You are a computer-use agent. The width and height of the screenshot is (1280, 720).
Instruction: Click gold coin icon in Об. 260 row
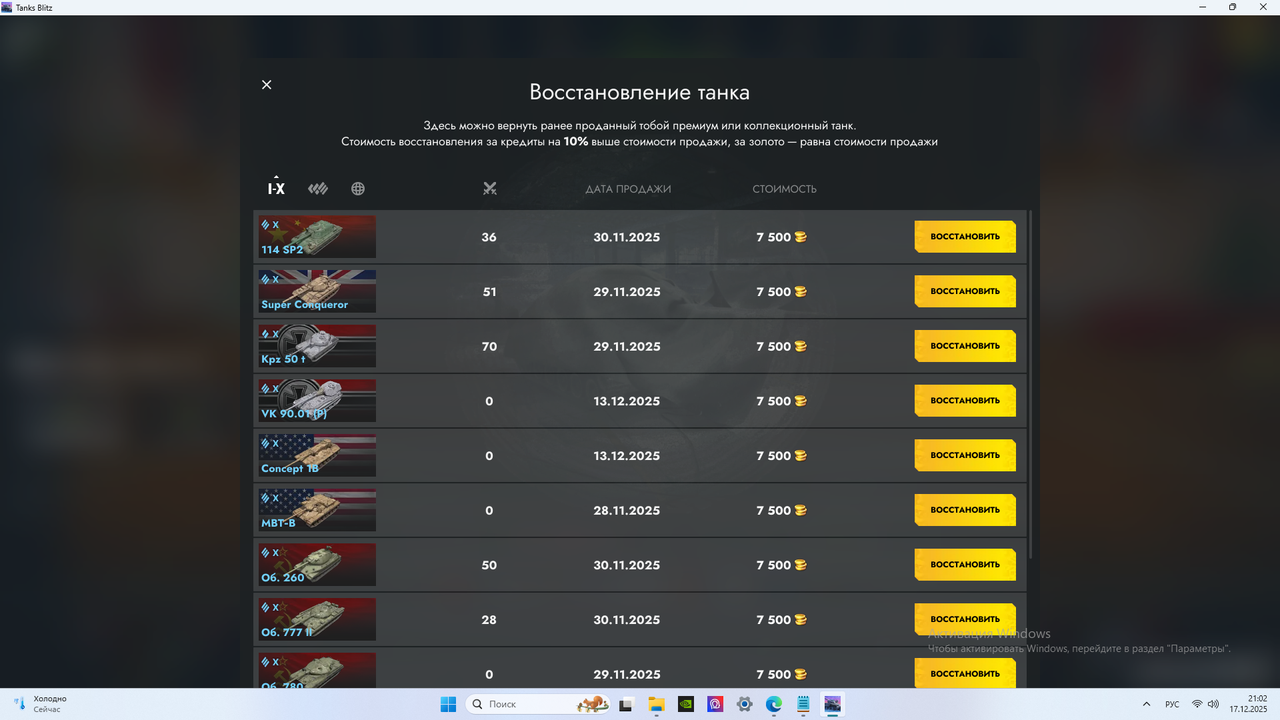click(x=800, y=565)
